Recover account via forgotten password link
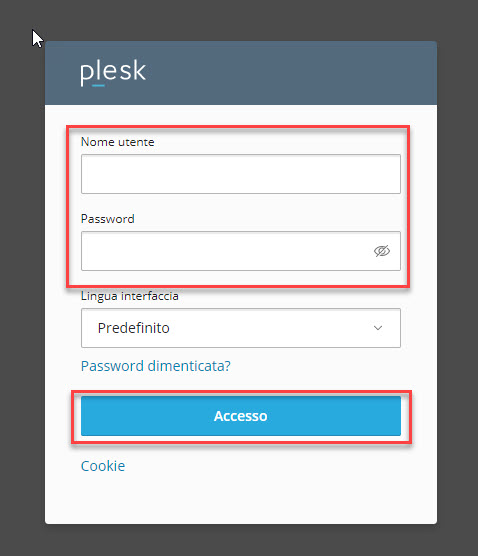Image resolution: width=478 pixels, height=556 pixels. tap(156, 366)
